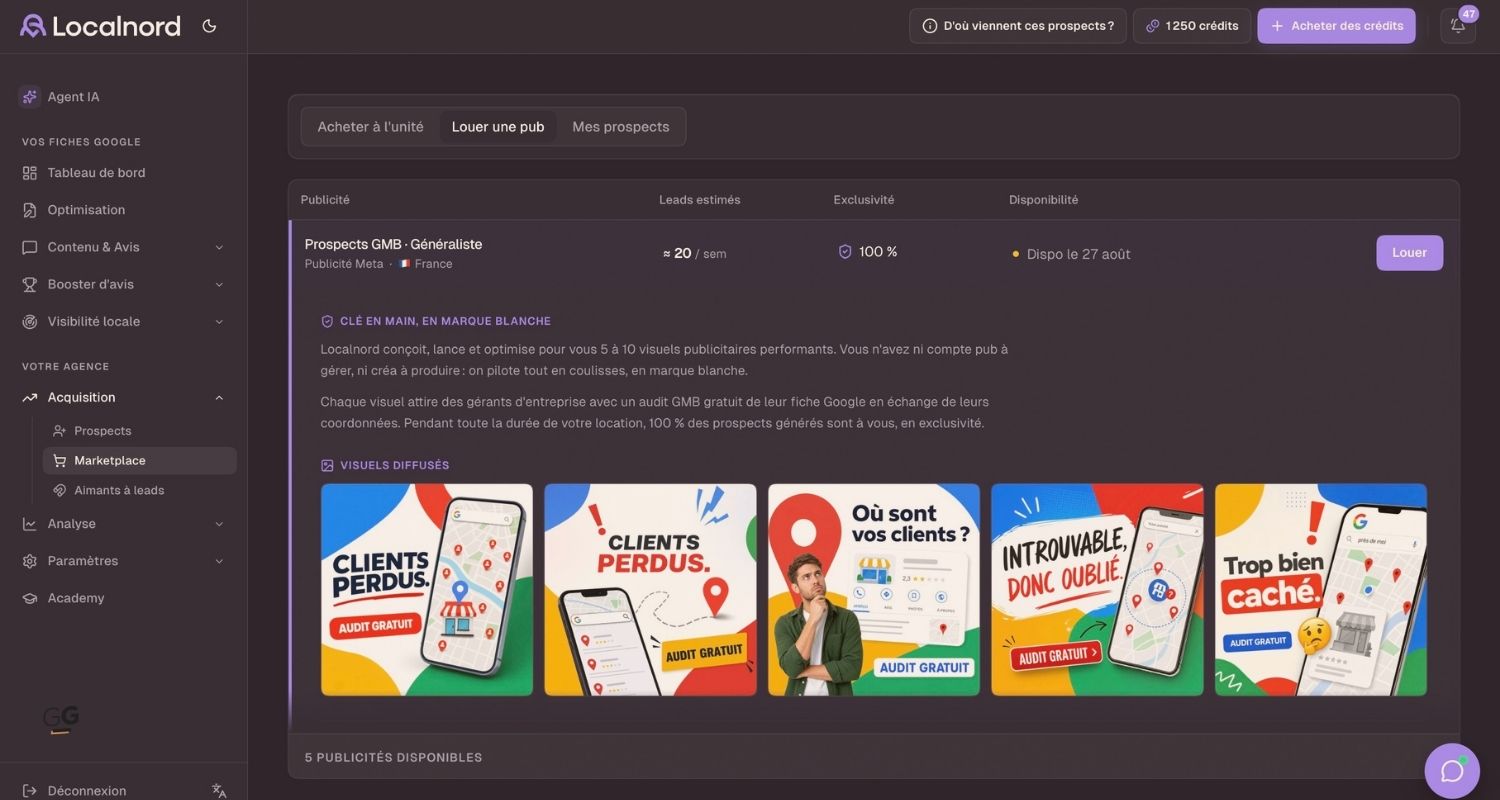
Task: Open Où sont vos clients ad visual
Action: point(874,590)
